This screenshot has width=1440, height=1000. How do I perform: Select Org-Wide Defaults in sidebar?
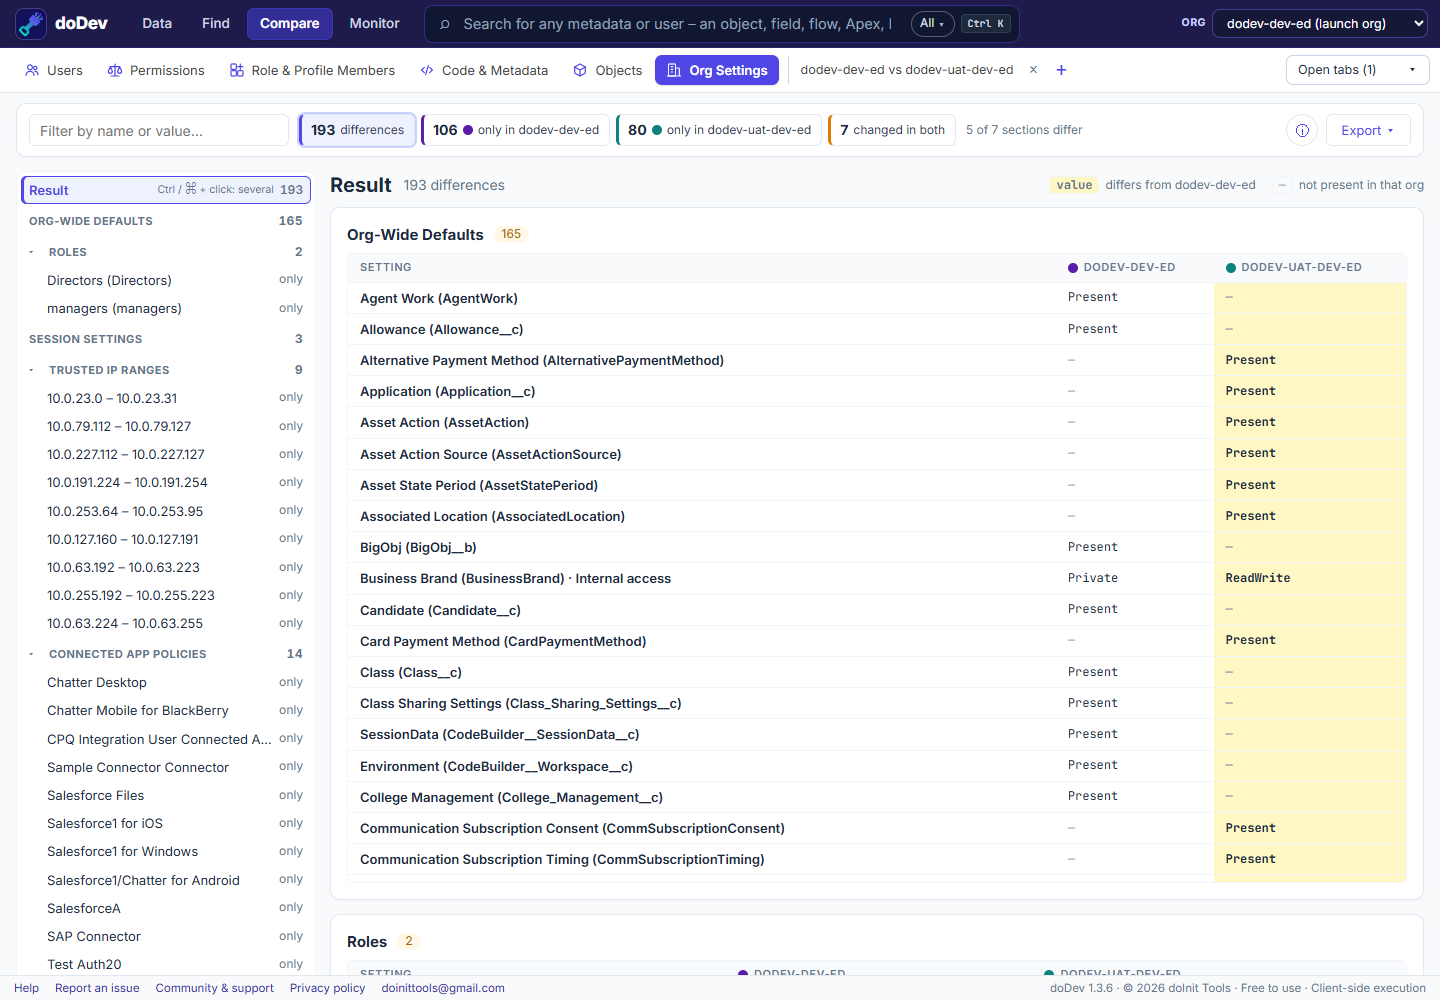click(x=165, y=221)
